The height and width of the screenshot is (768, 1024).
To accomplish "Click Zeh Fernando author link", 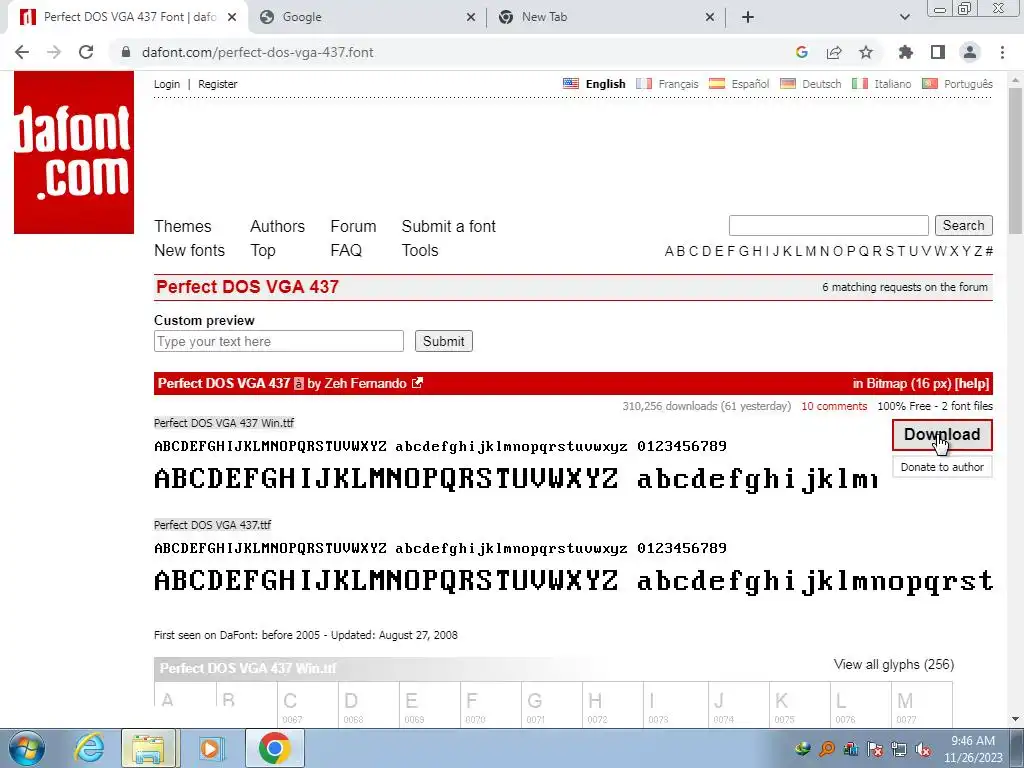I will (365, 383).
